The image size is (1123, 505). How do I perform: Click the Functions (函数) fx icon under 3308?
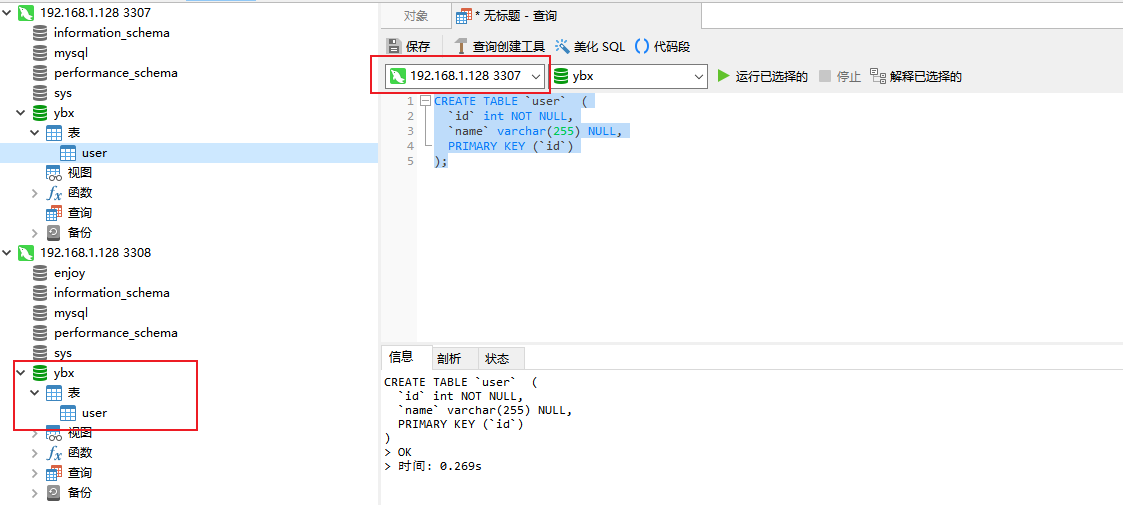click(x=54, y=453)
